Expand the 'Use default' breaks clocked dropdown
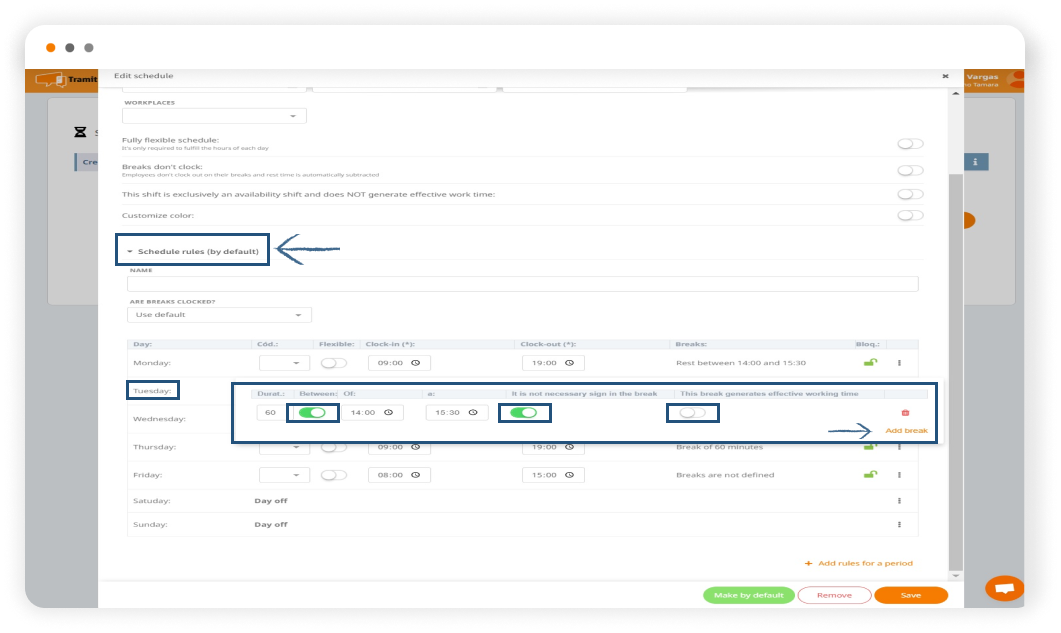Image resolution: width=1061 pixels, height=633 pixels. point(219,315)
